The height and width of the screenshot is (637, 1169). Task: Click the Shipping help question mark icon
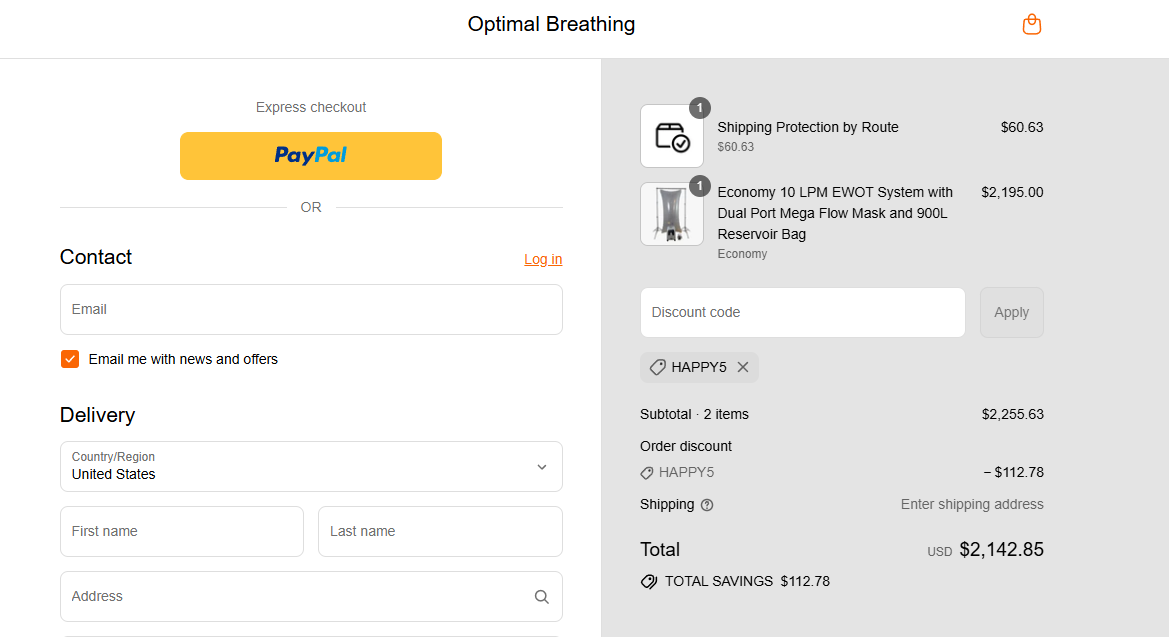(707, 505)
